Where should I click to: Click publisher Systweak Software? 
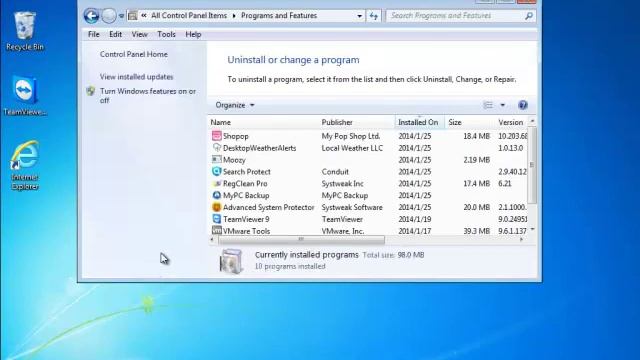pos(352,207)
